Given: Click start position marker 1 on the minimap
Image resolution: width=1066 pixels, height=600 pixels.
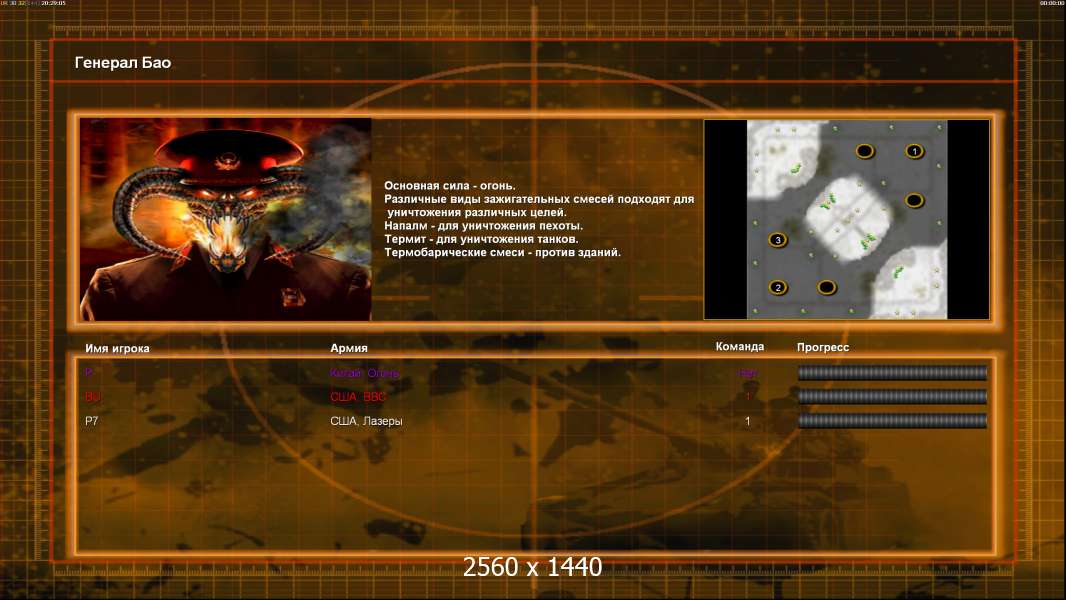Looking at the screenshot, I should (x=914, y=151).
